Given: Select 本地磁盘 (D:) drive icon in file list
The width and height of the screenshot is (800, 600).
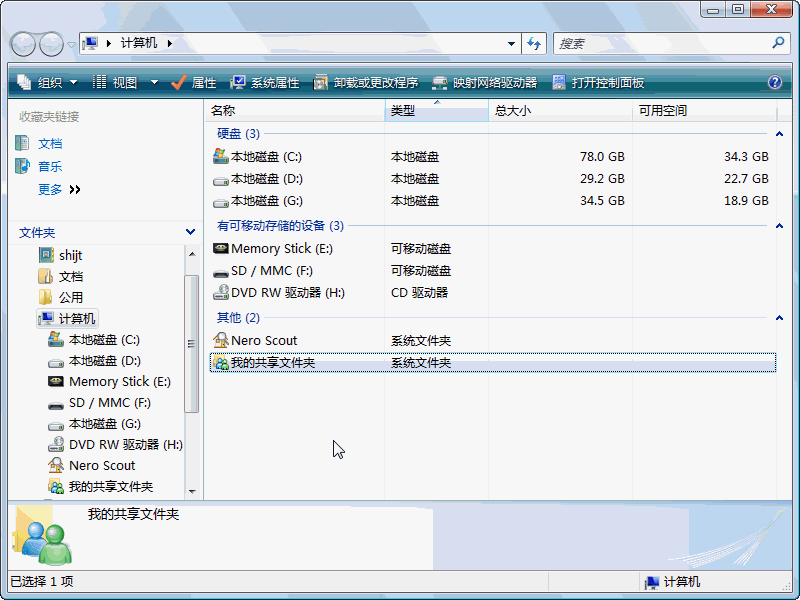Looking at the screenshot, I should coord(220,180).
